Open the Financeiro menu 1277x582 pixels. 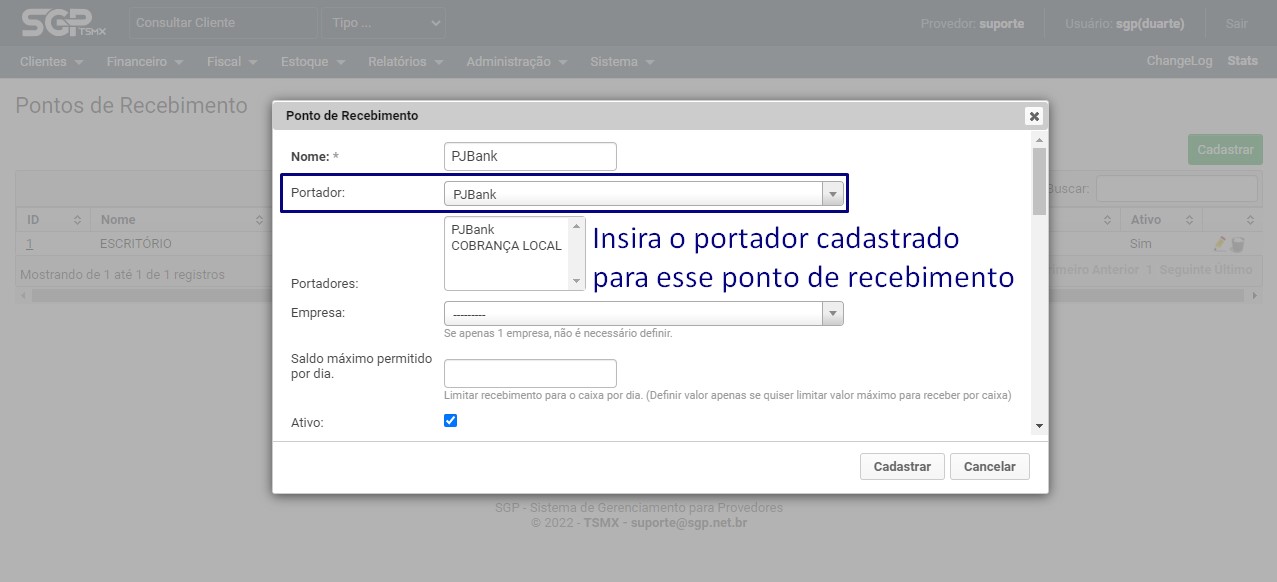coord(144,62)
